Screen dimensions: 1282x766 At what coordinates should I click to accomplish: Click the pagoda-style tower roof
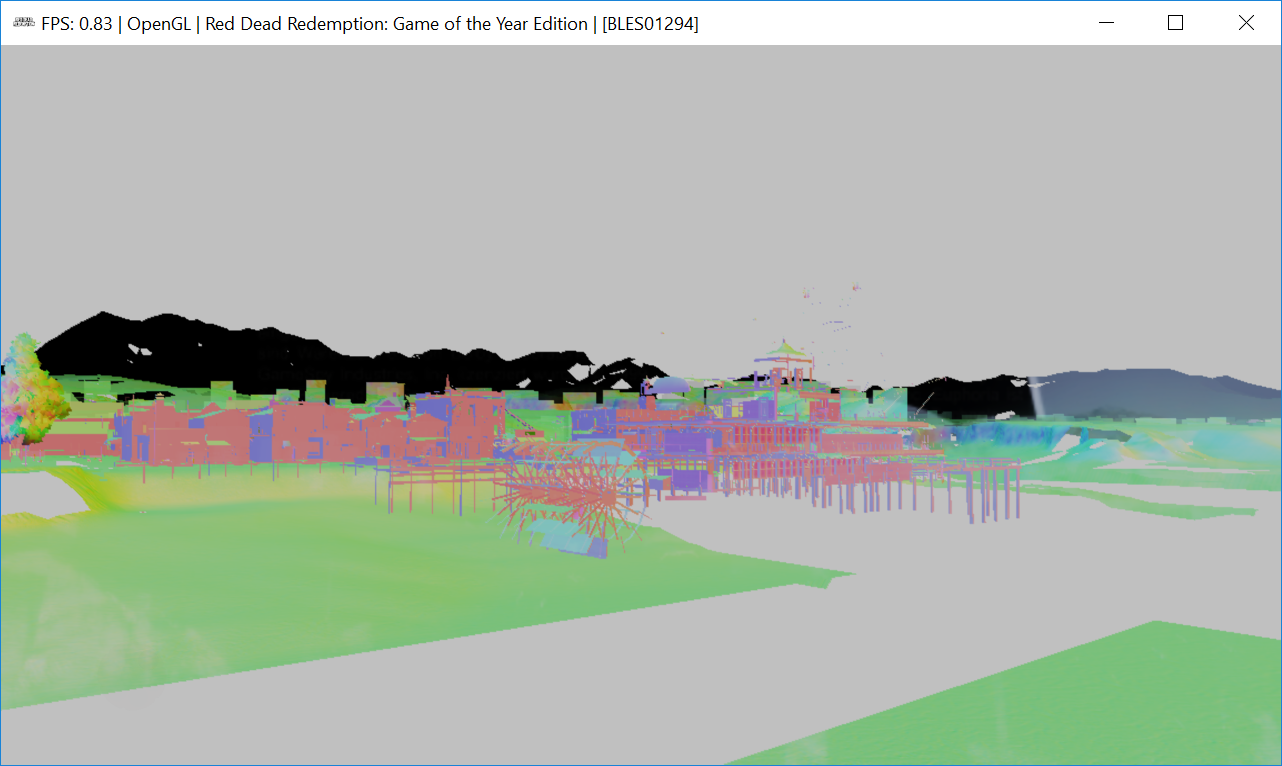click(x=783, y=352)
